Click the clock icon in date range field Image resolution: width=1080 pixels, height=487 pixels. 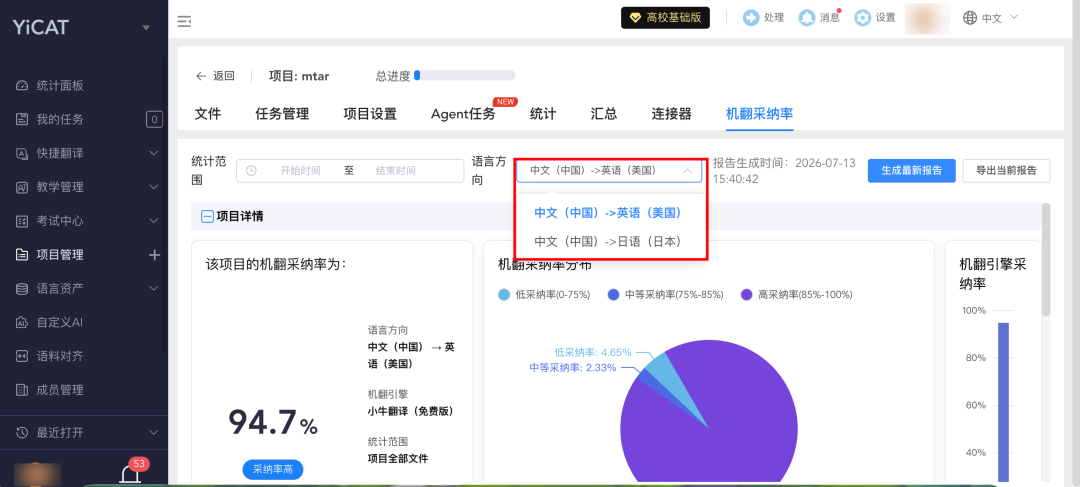tap(251, 170)
